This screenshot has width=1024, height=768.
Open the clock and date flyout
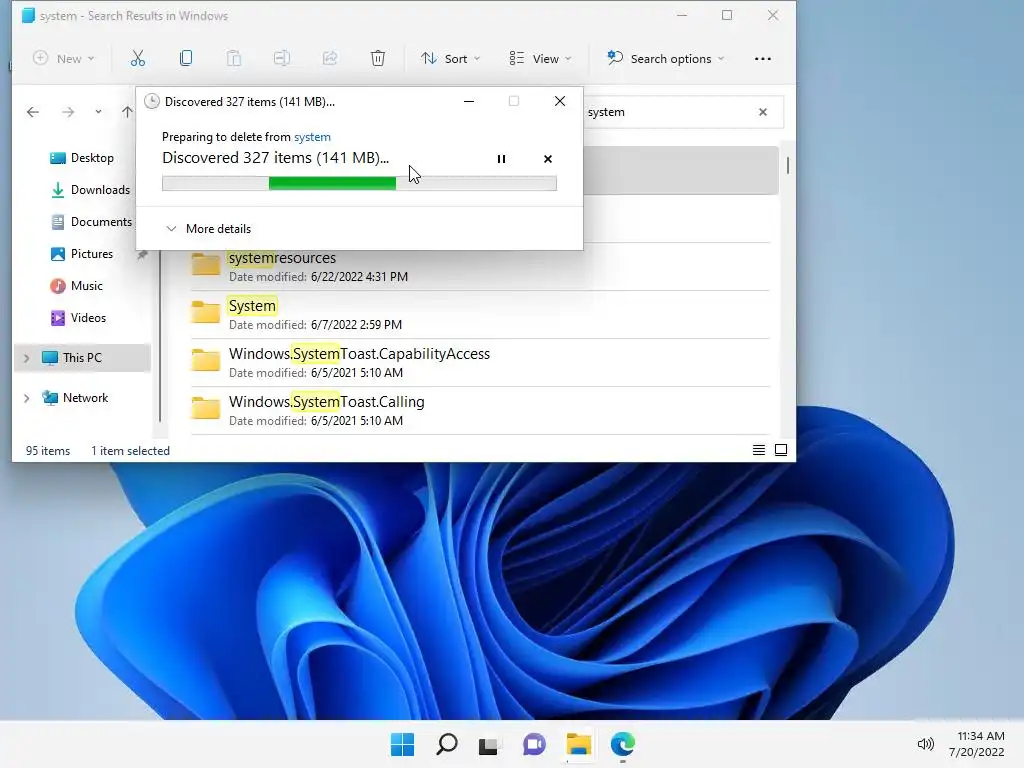pos(978,744)
